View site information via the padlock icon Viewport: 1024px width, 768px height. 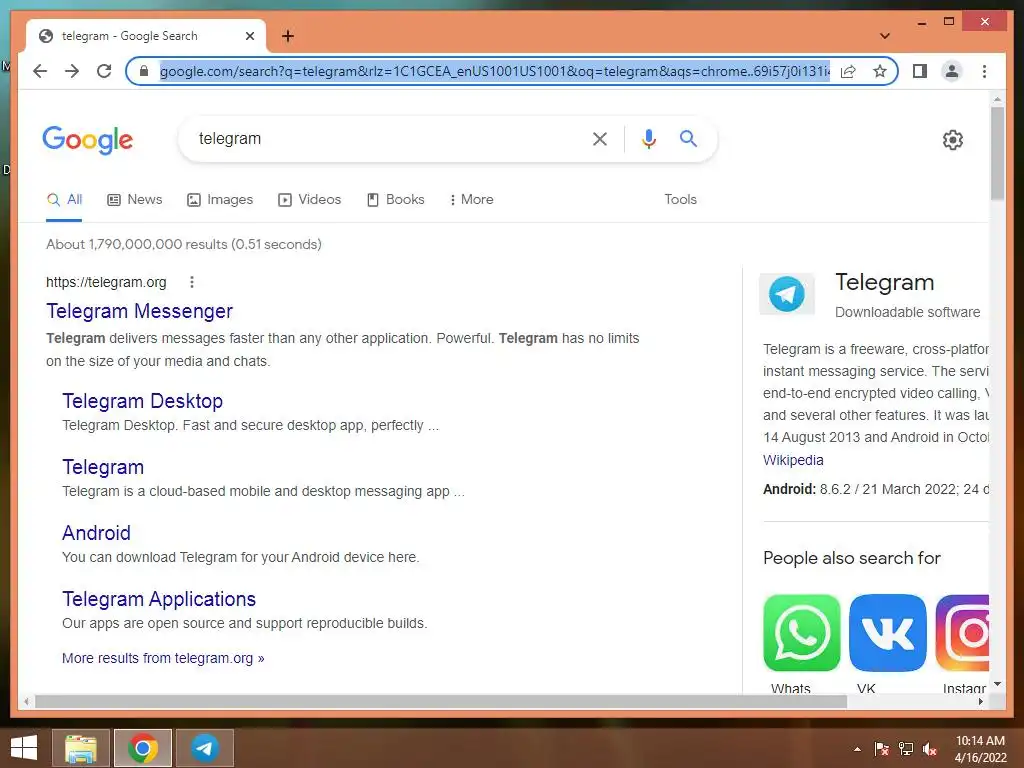tap(144, 71)
